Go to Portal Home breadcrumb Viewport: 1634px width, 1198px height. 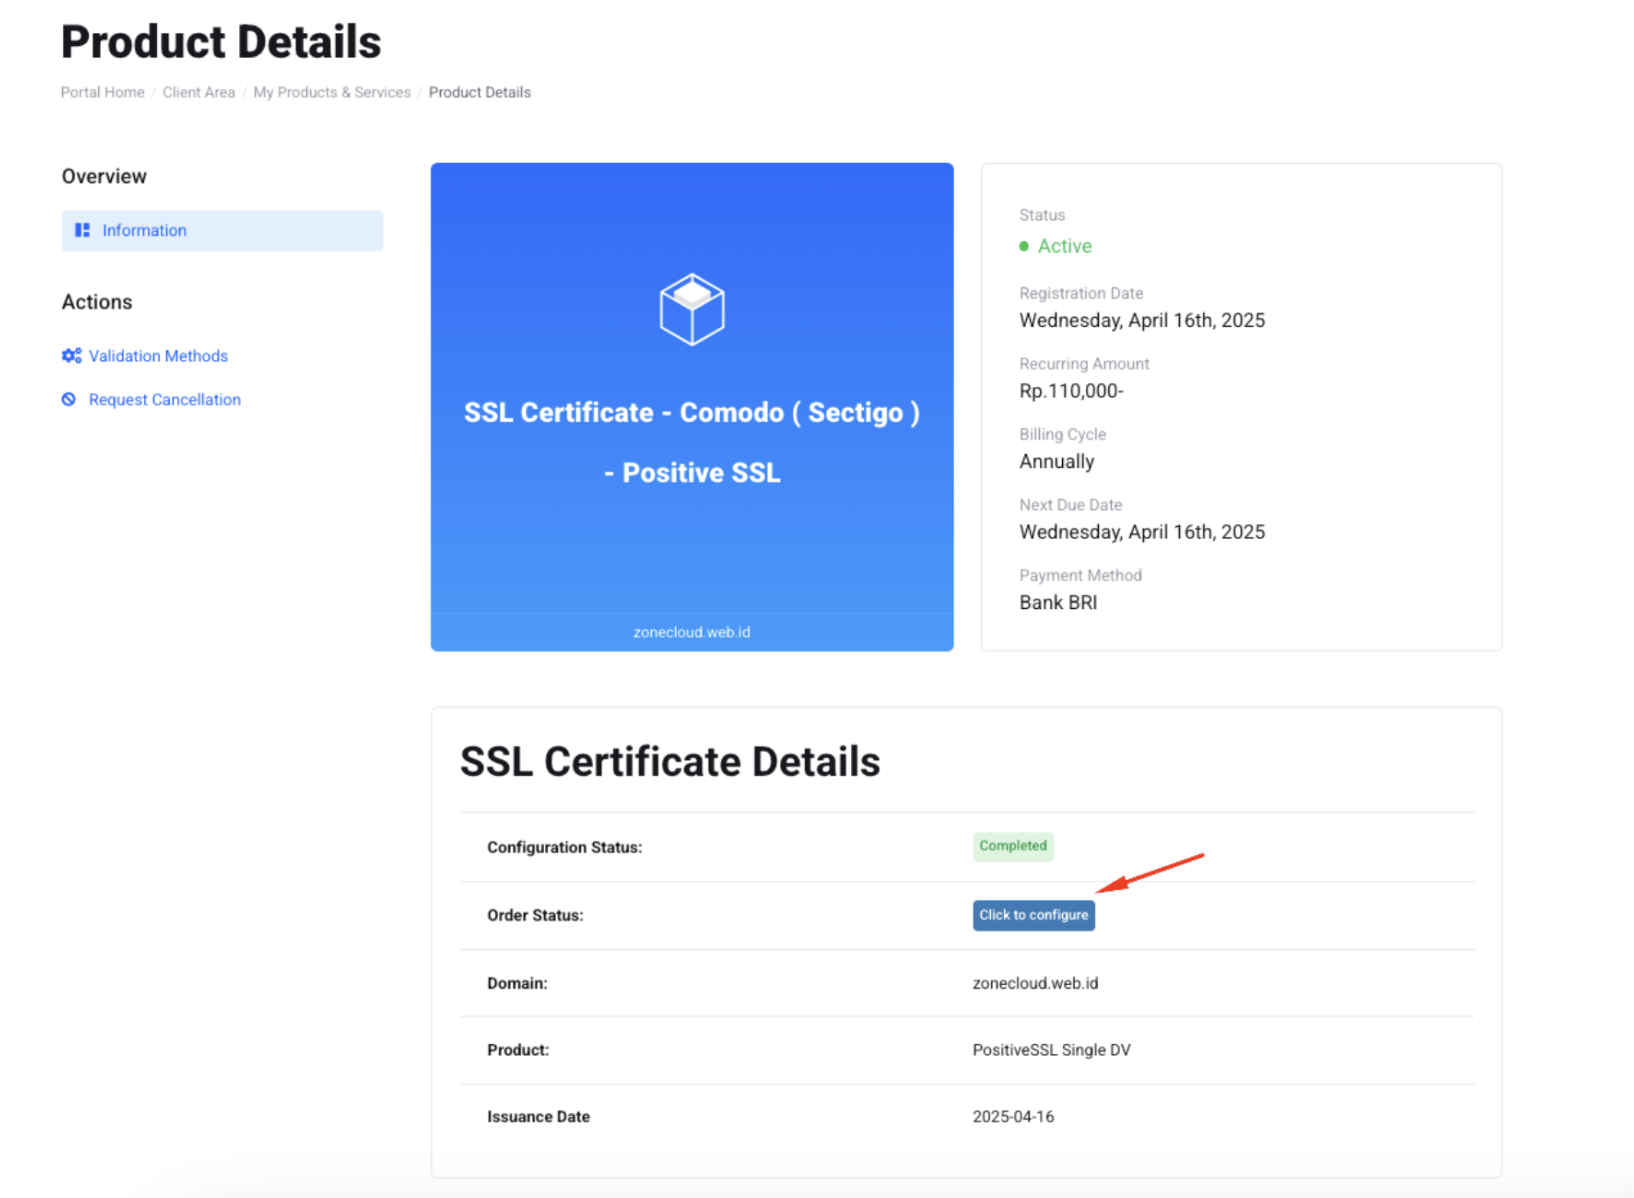[x=103, y=92]
